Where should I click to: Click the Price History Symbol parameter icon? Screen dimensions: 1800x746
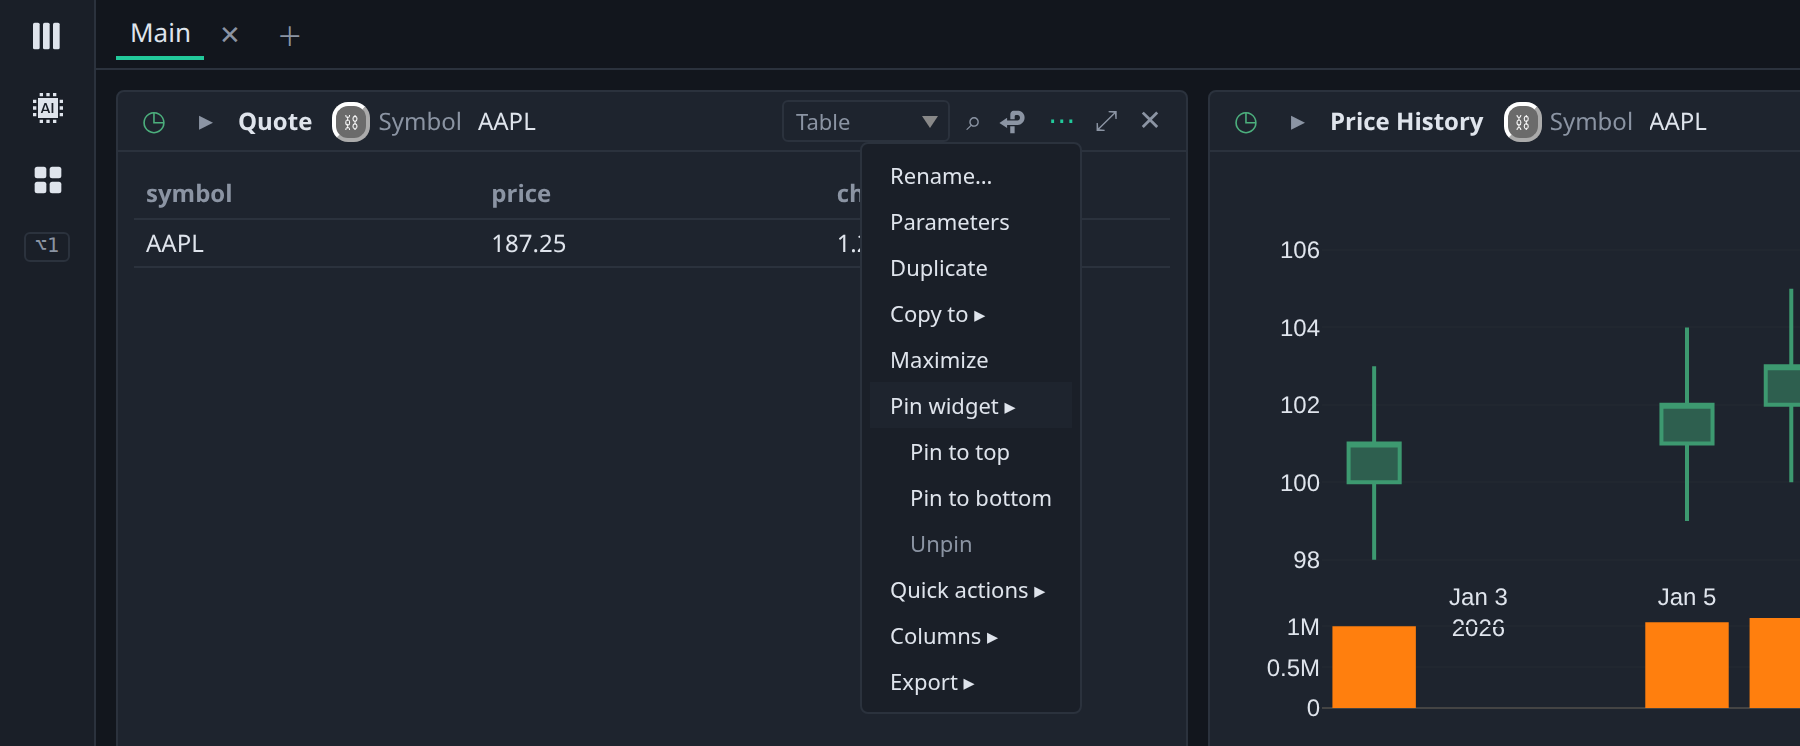pyautogui.click(x=1522, y=122)
